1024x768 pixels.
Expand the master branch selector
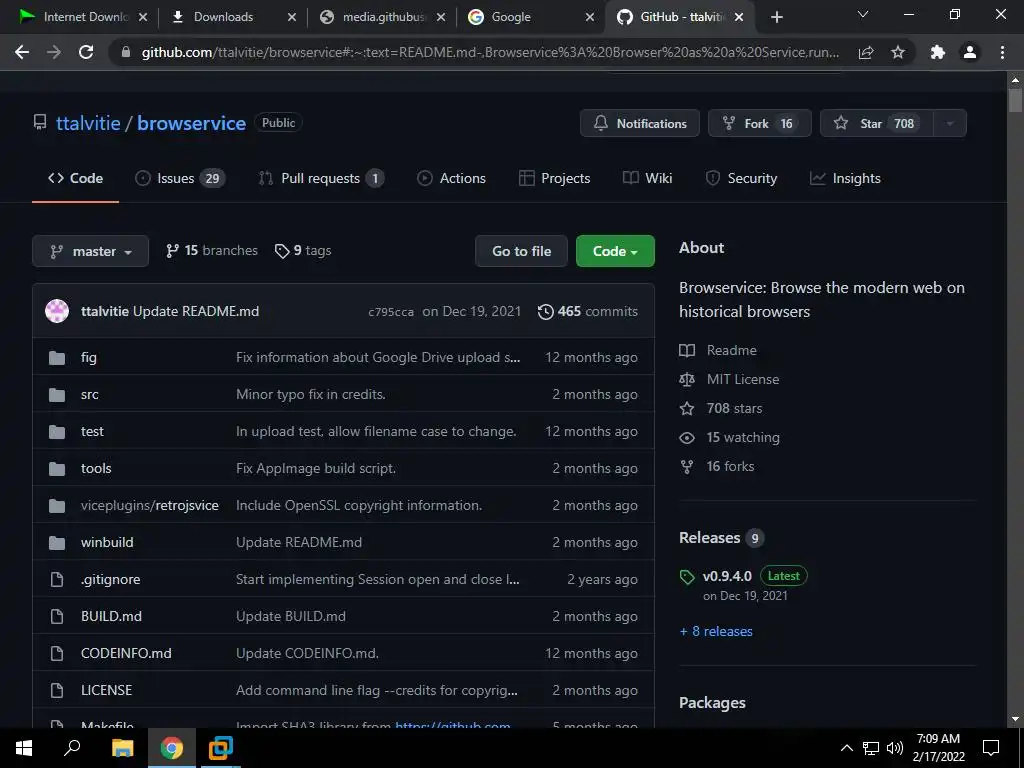point(90,251)
